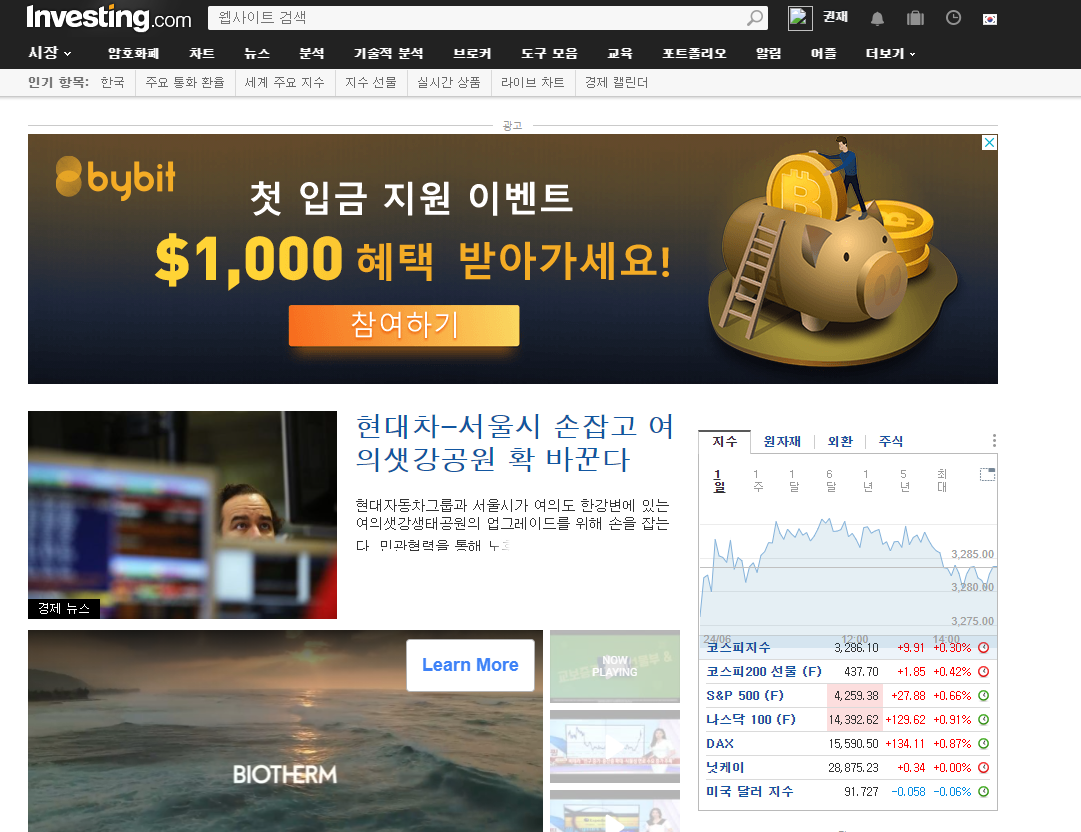Open the 분석 menu
Image resolution: width=1081 pixels, height=832 pixels.
coord(312,53)
